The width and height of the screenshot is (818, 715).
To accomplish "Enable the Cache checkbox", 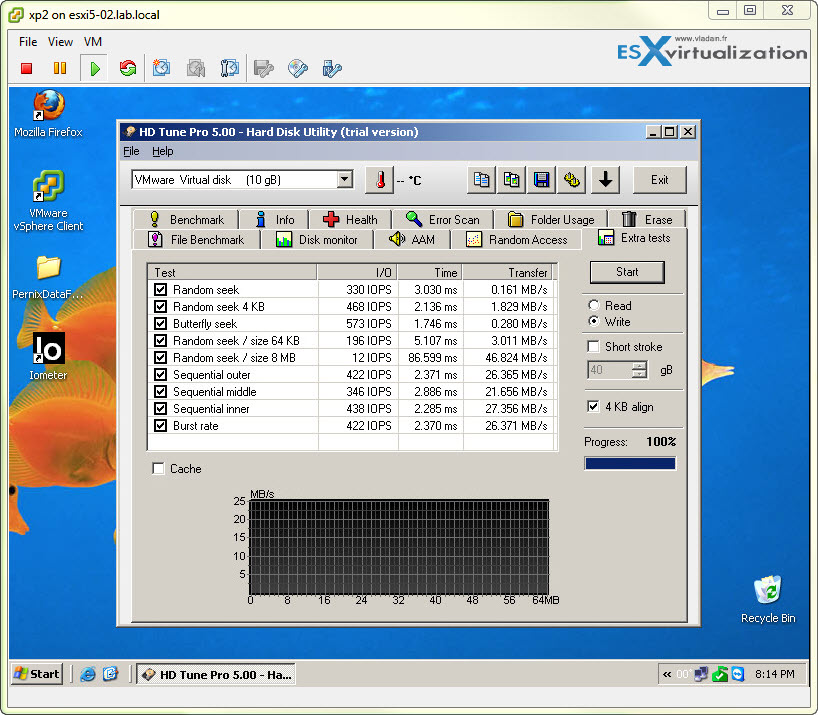I will [x=159, y=468].
